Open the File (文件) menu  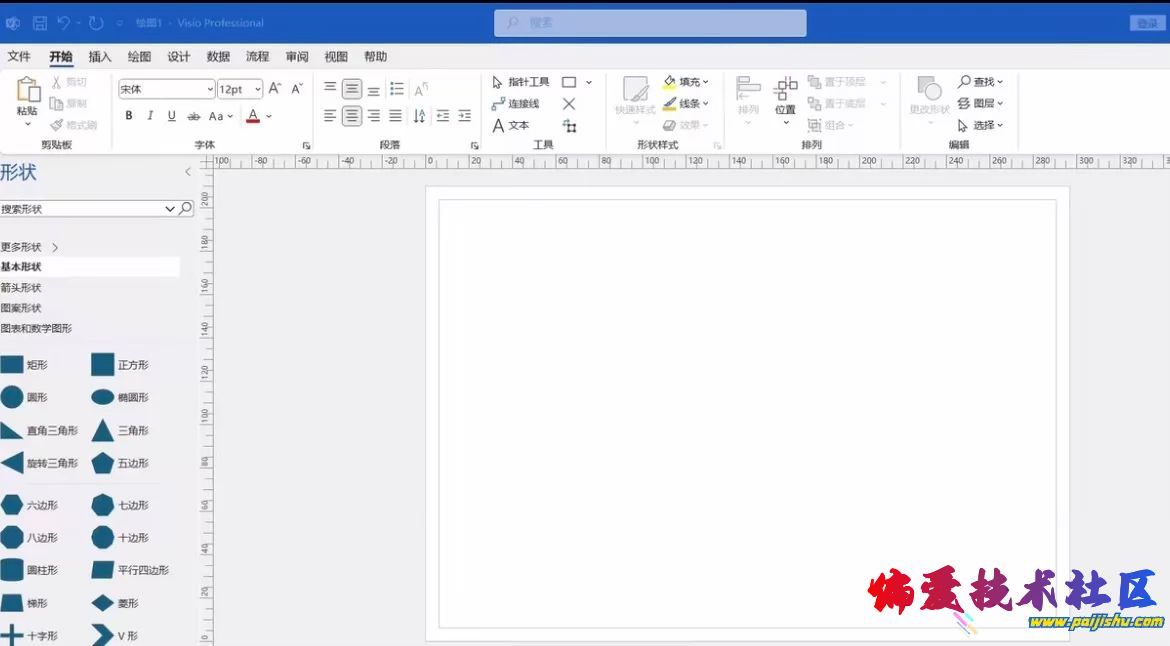(x=19, y=57)
